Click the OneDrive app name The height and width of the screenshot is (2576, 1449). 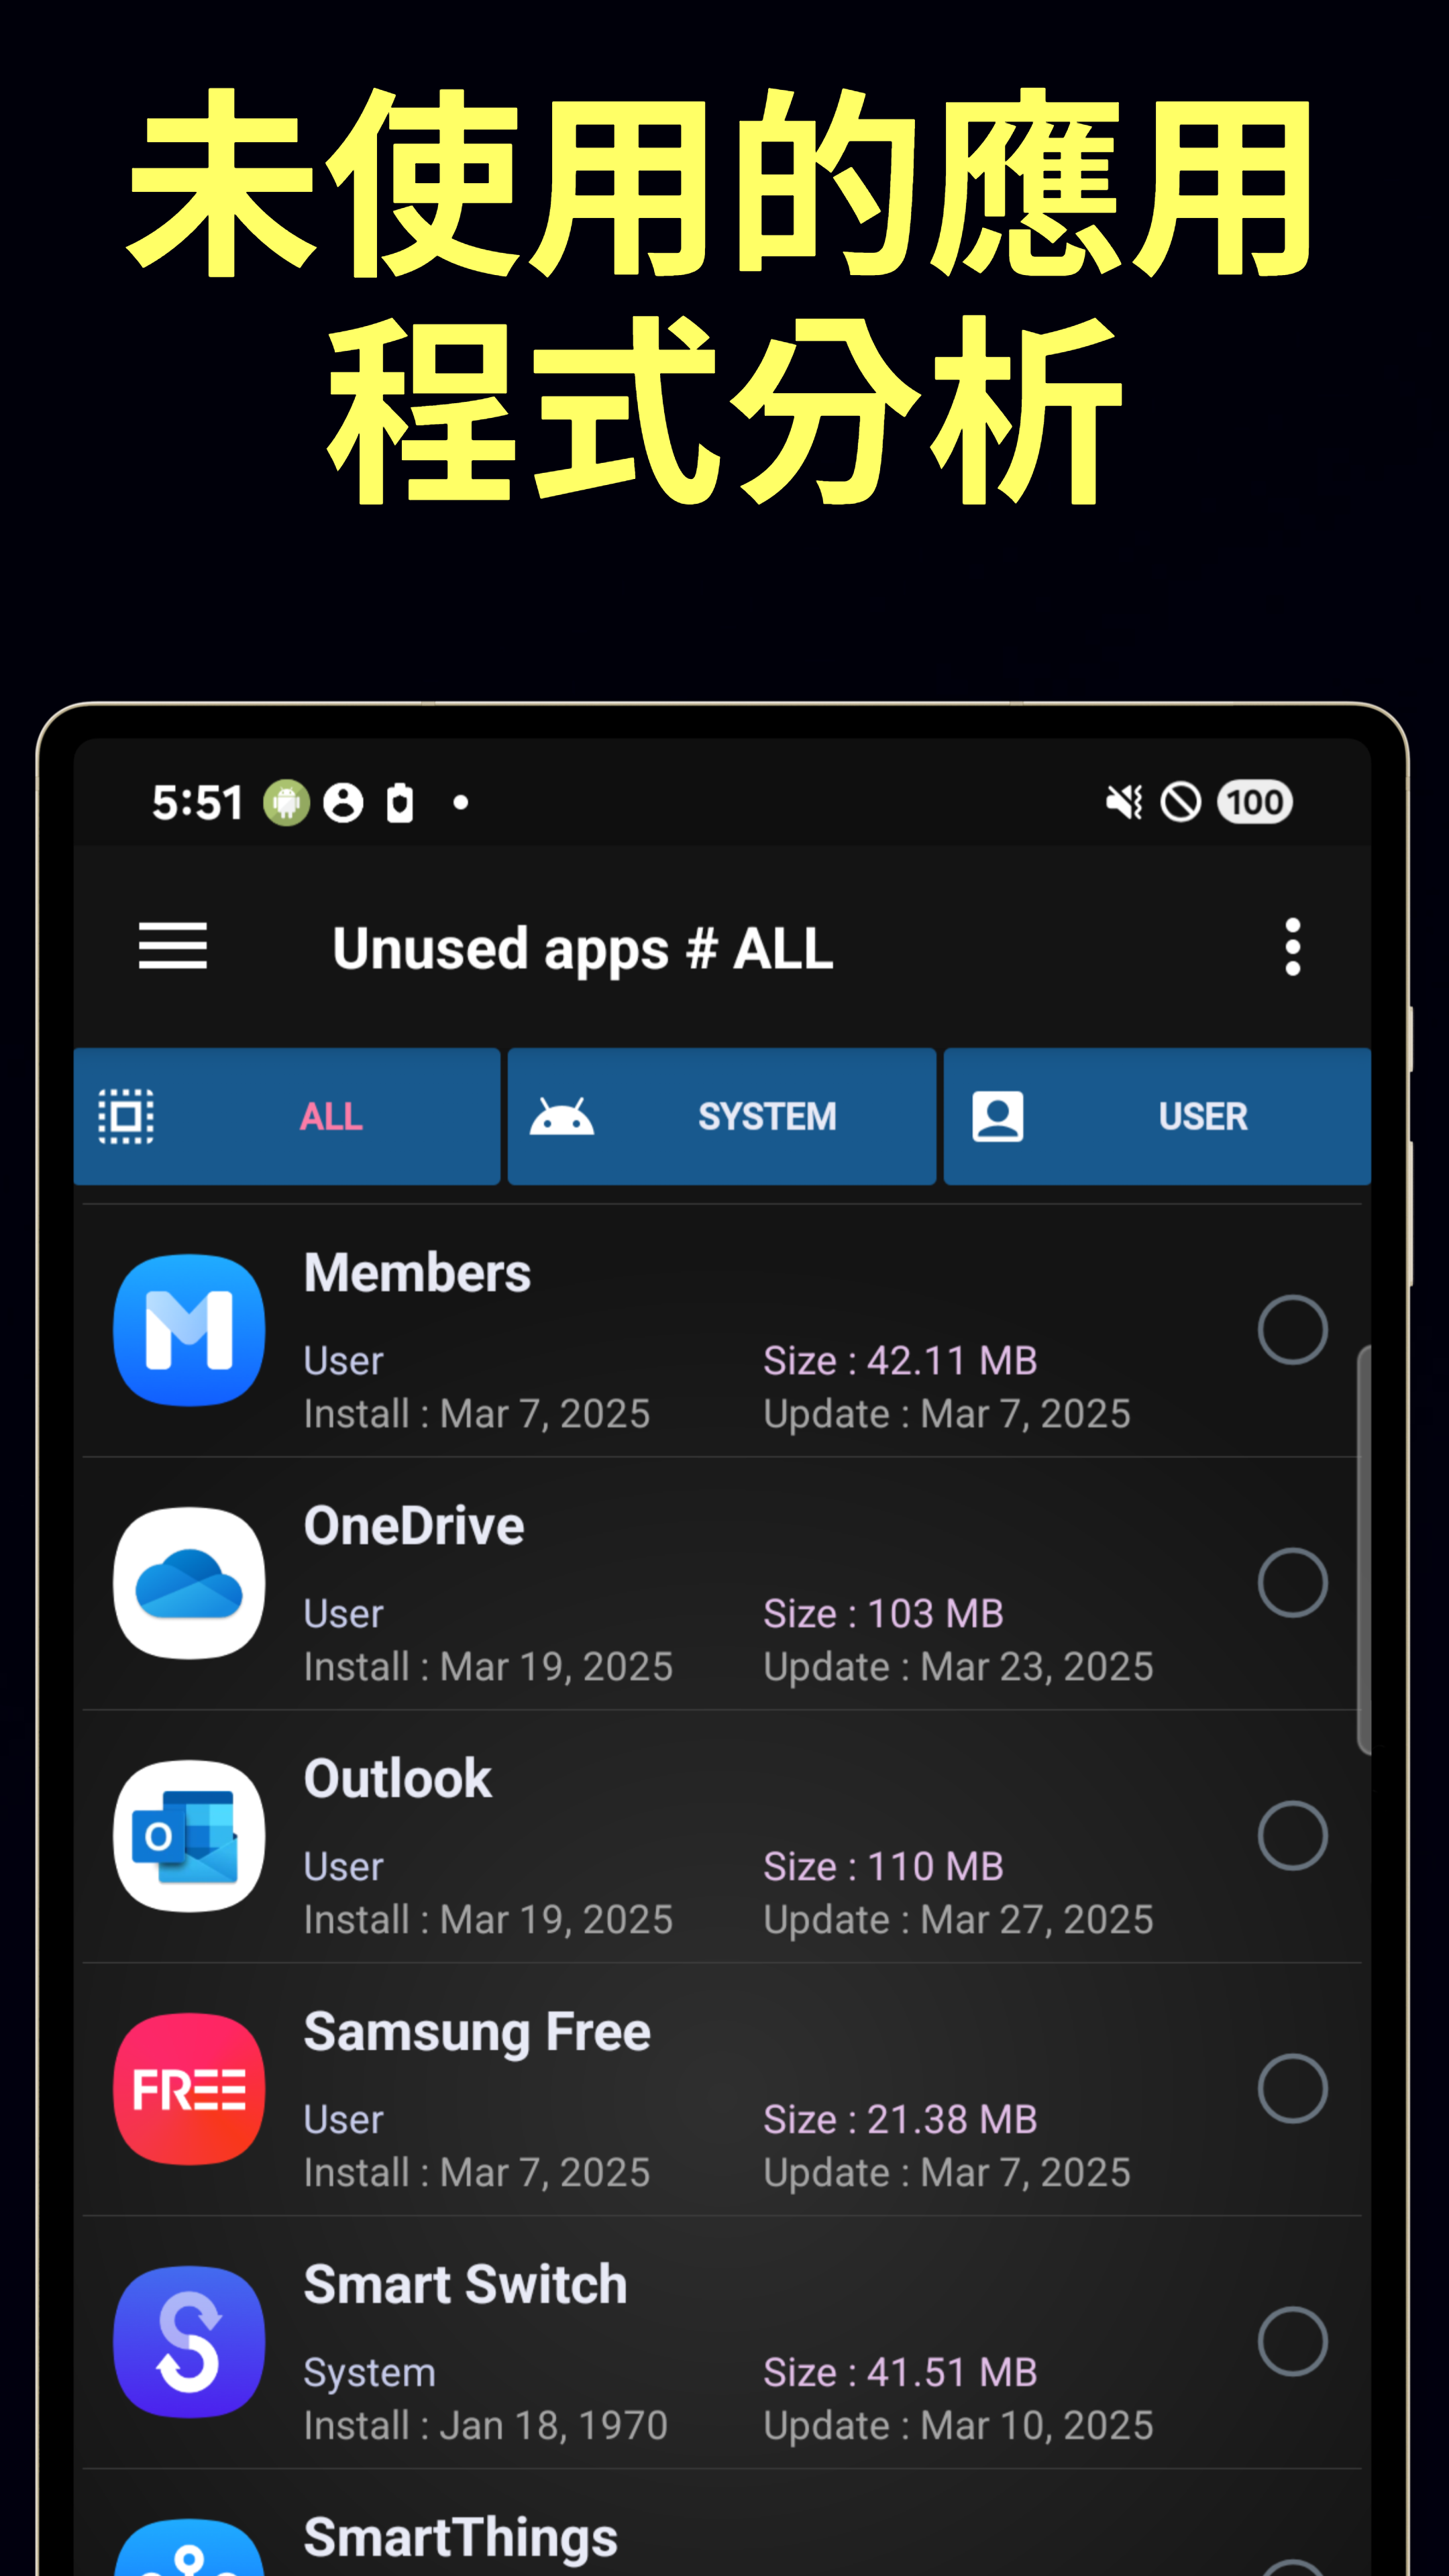click(414, 1526)
